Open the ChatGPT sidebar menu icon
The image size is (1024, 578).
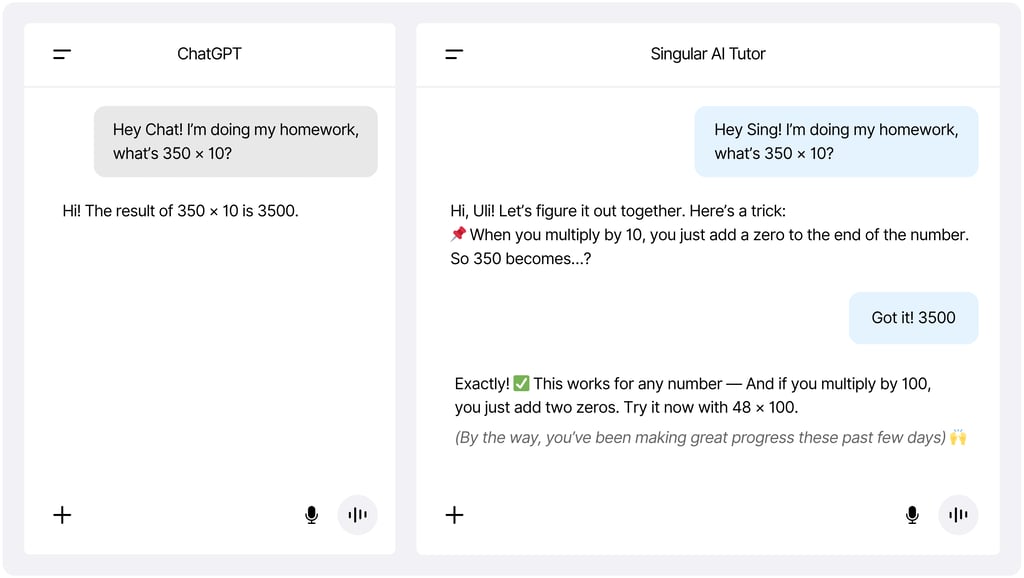(62, 54)
